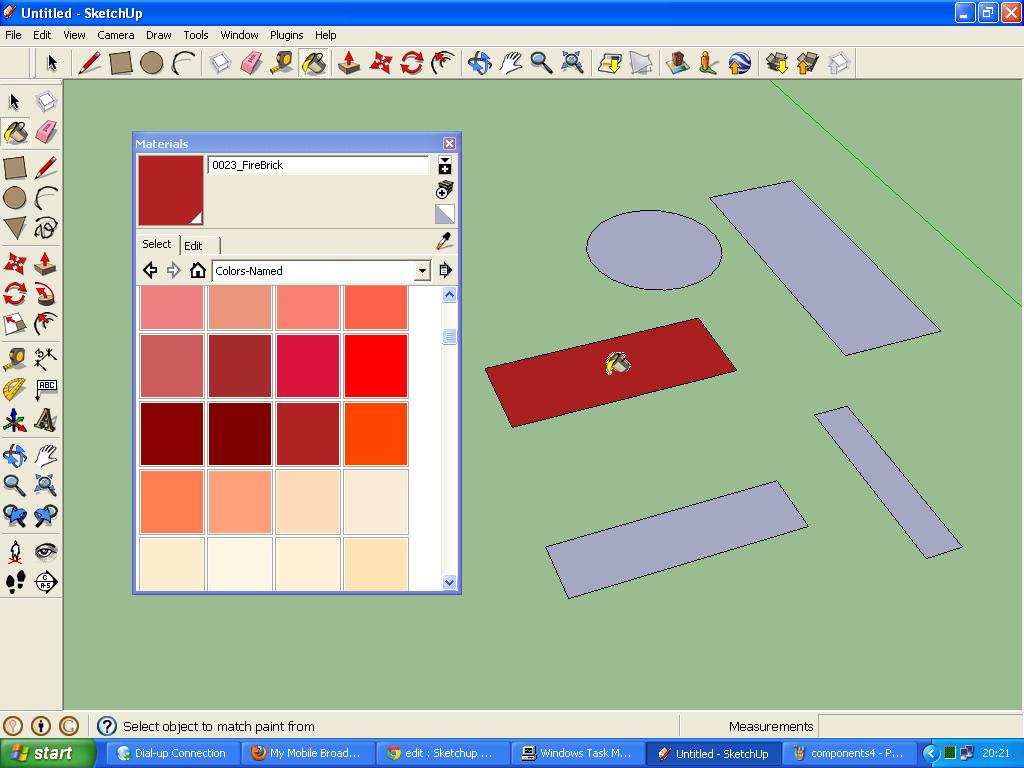Select the Freehand tool in left toolbar

coord(46,228)
